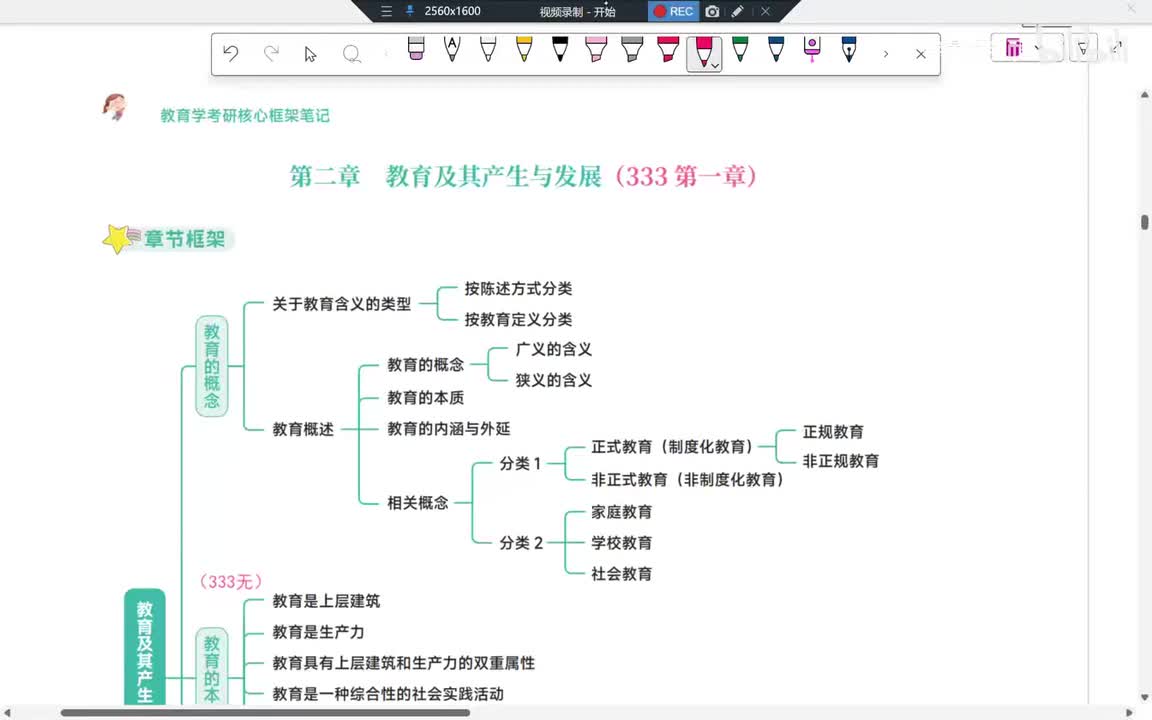Choose the gray highlighter
The image size is (1152, 720).
(632, 49)
